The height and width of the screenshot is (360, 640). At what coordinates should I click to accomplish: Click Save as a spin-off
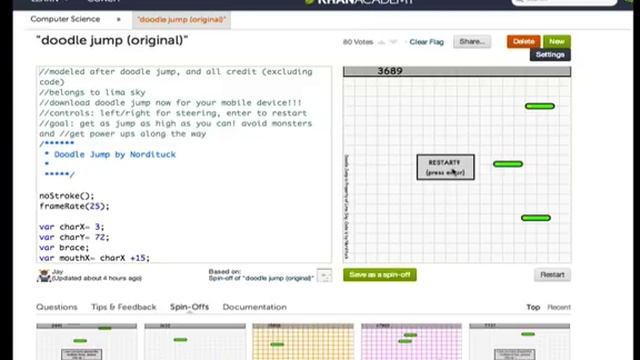coord(380,275)
